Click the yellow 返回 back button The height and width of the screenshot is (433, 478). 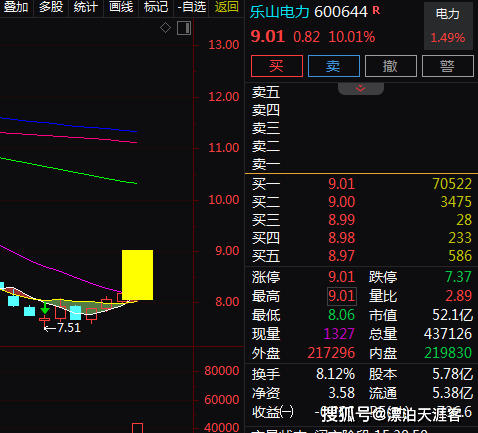[227, 7]
